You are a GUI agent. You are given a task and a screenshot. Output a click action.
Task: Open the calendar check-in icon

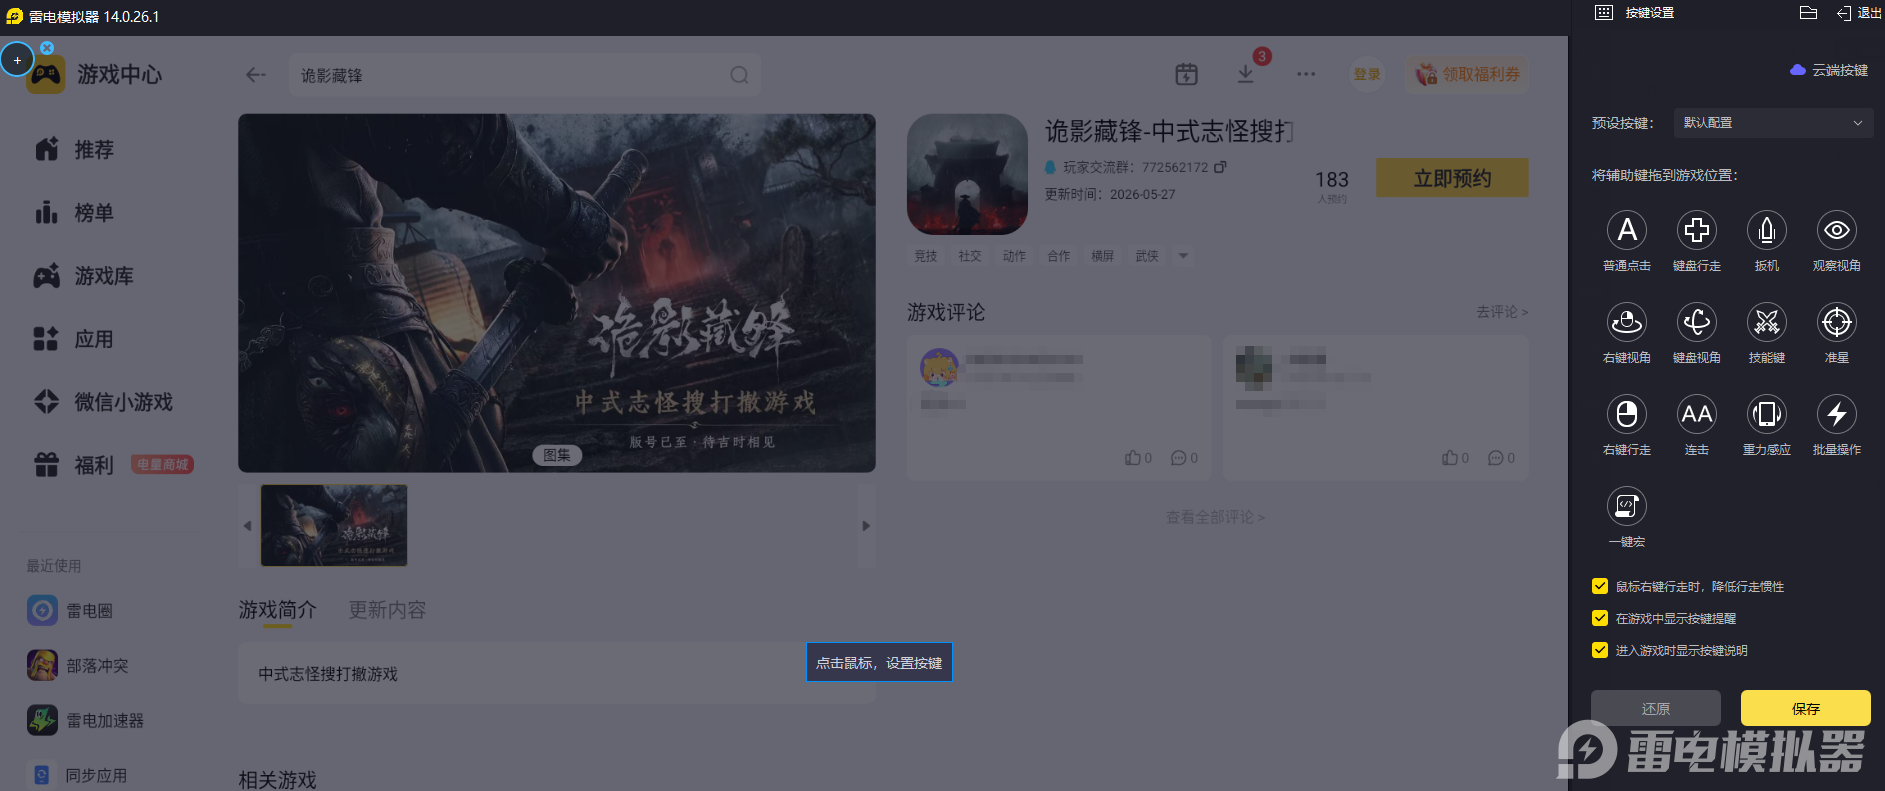click(1187, 74)
